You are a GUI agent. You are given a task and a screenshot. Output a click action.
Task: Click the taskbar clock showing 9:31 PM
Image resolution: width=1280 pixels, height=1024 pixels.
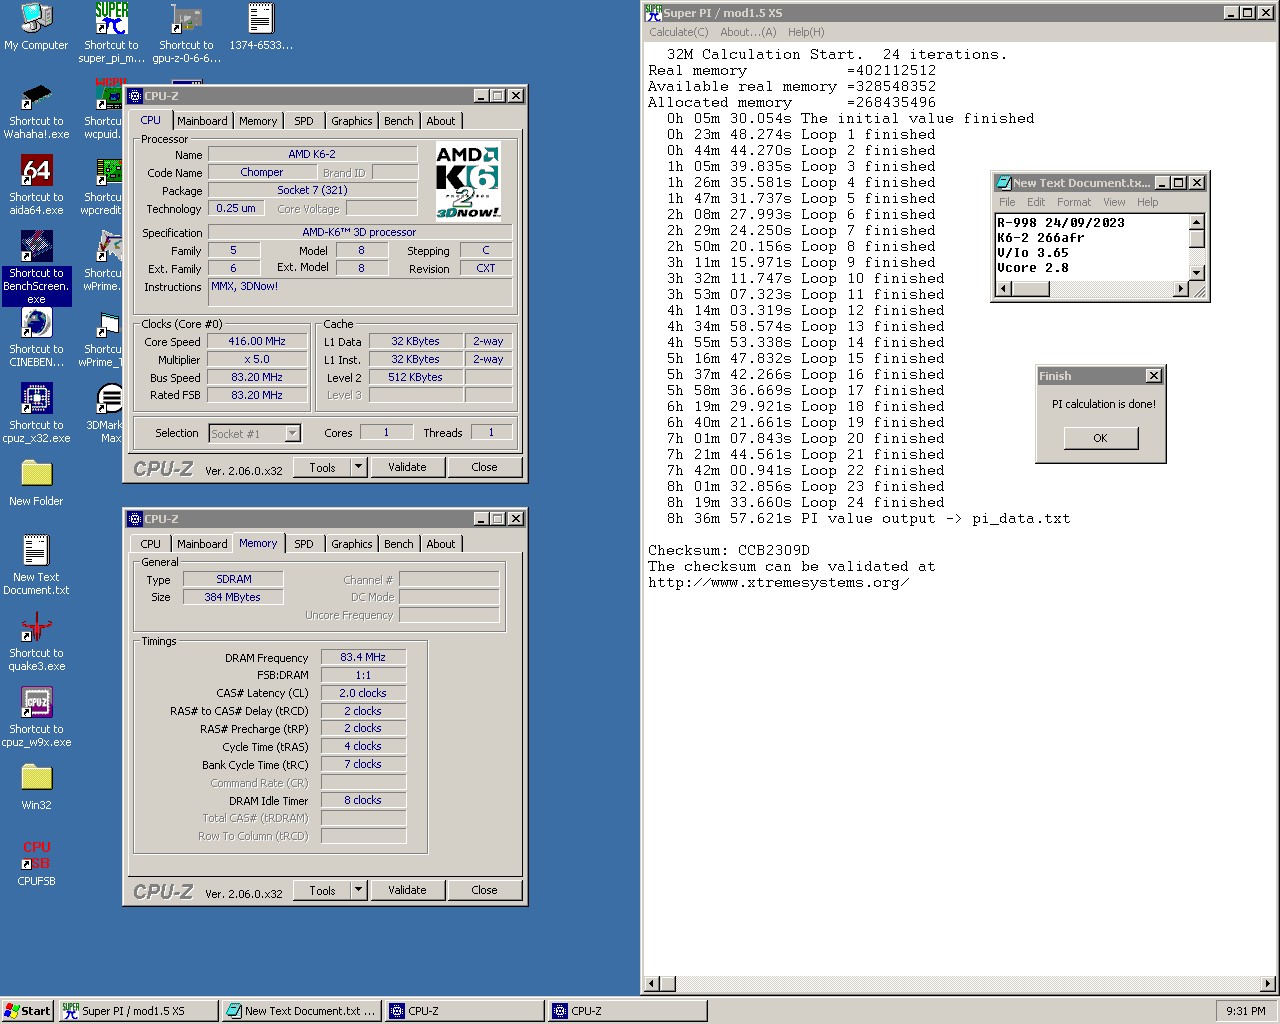click(1246, 1011)
